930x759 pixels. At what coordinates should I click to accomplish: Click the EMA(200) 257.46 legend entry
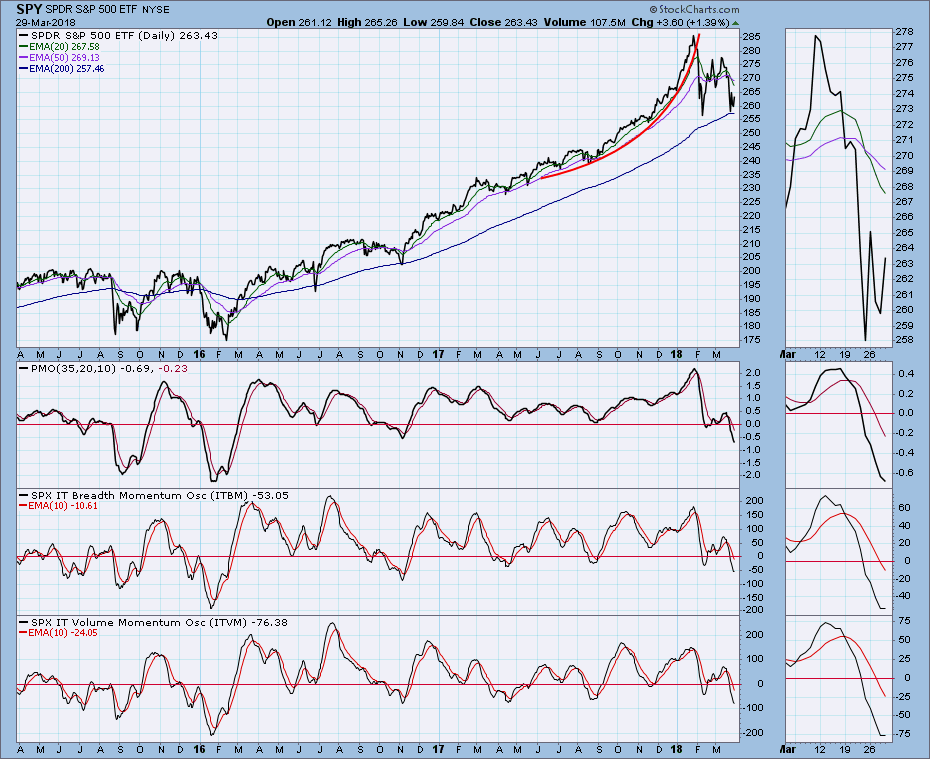click(62, 69)
